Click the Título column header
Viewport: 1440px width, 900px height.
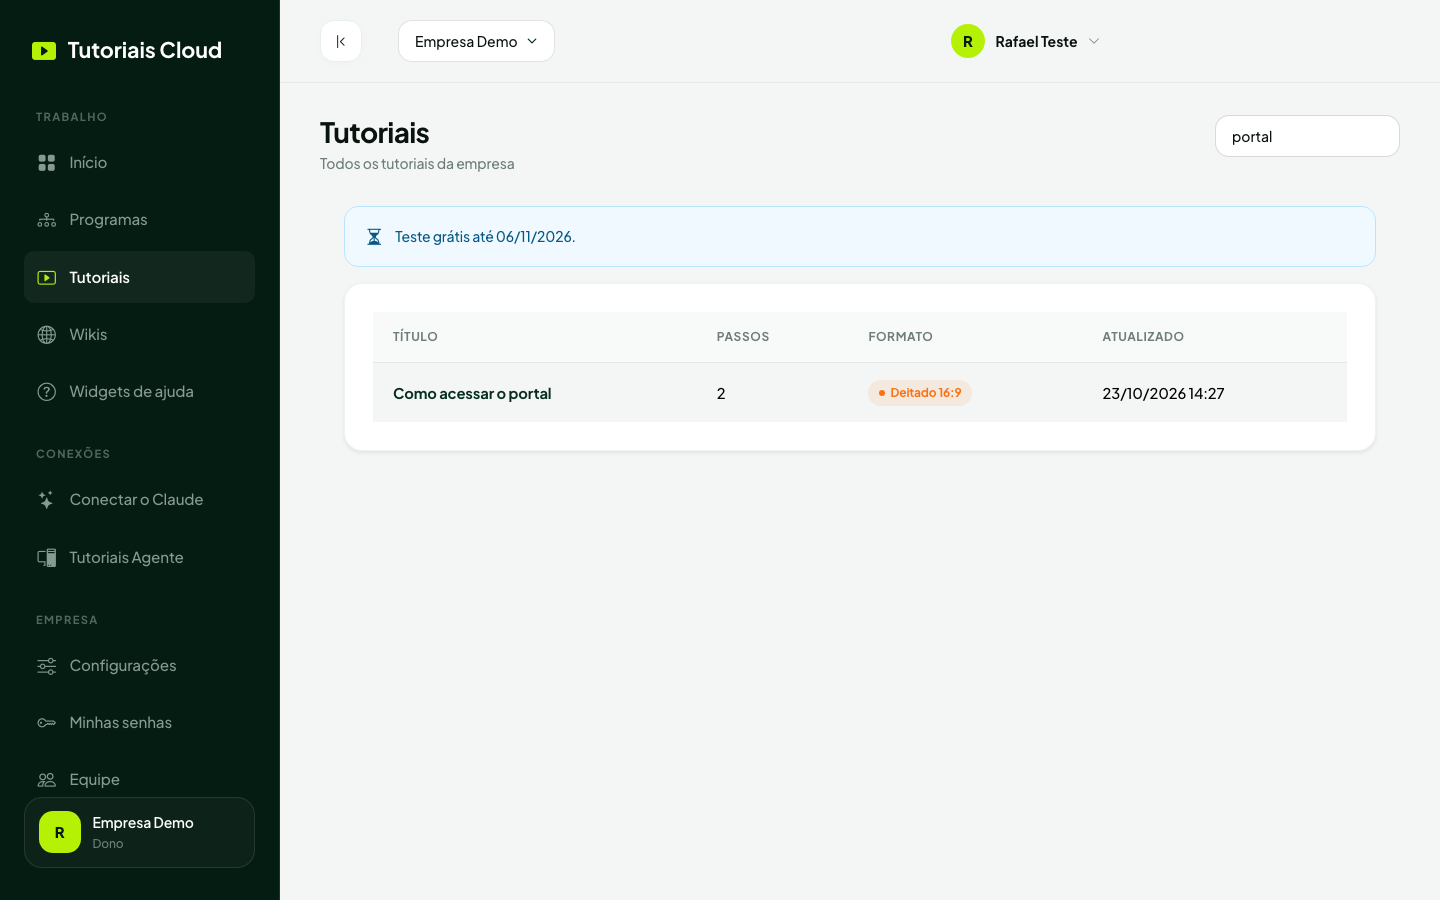(x=415, y=337)
